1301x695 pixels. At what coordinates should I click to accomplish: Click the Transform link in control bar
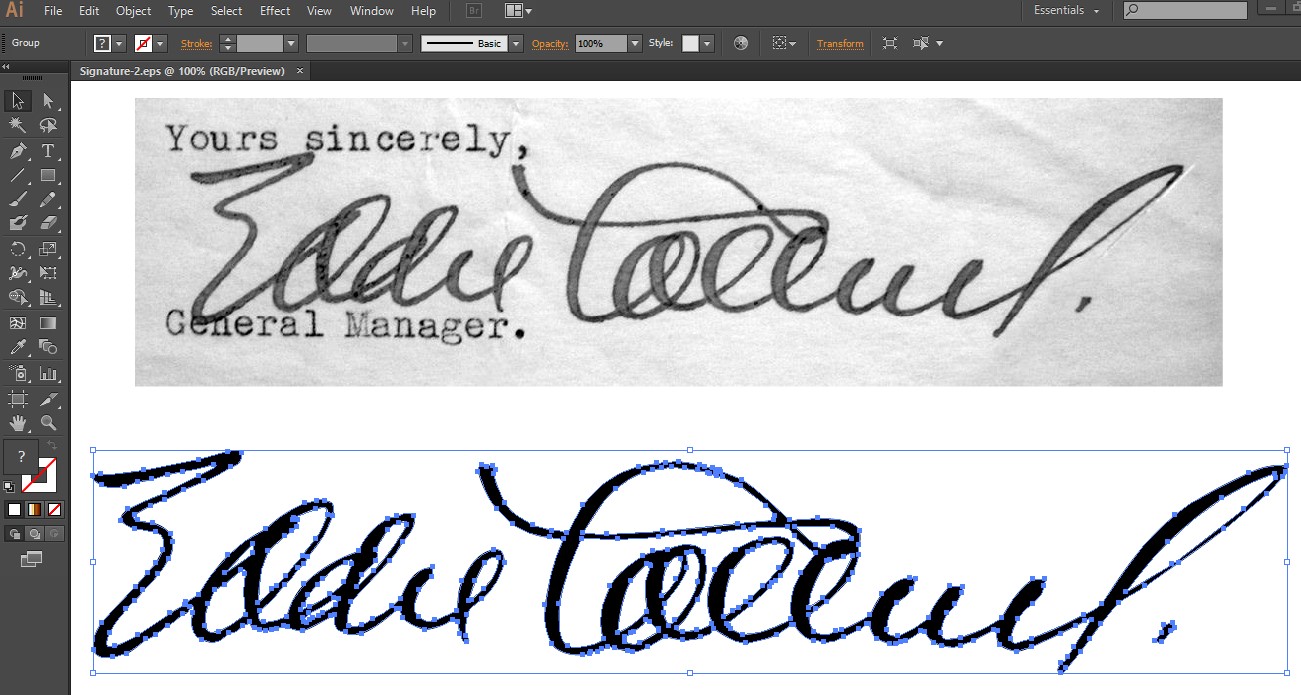coord(840,44)
